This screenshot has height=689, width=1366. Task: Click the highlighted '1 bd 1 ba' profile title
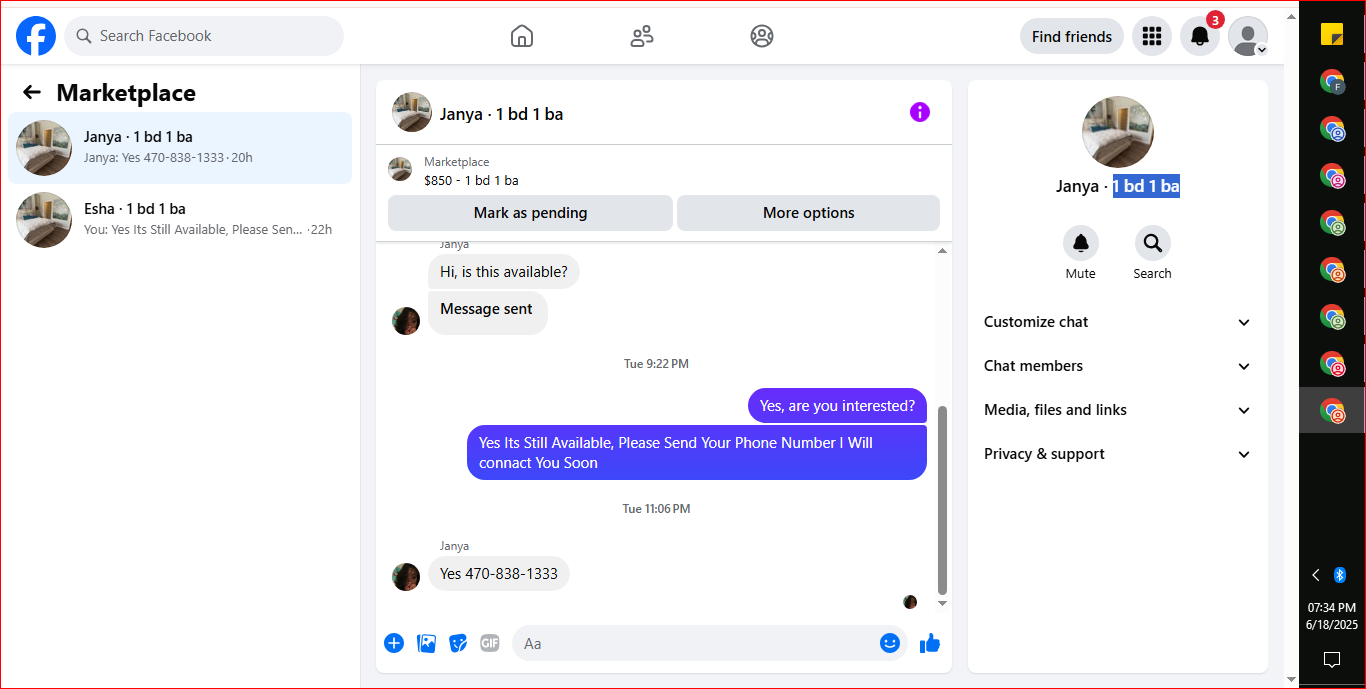click(1146, 186)
